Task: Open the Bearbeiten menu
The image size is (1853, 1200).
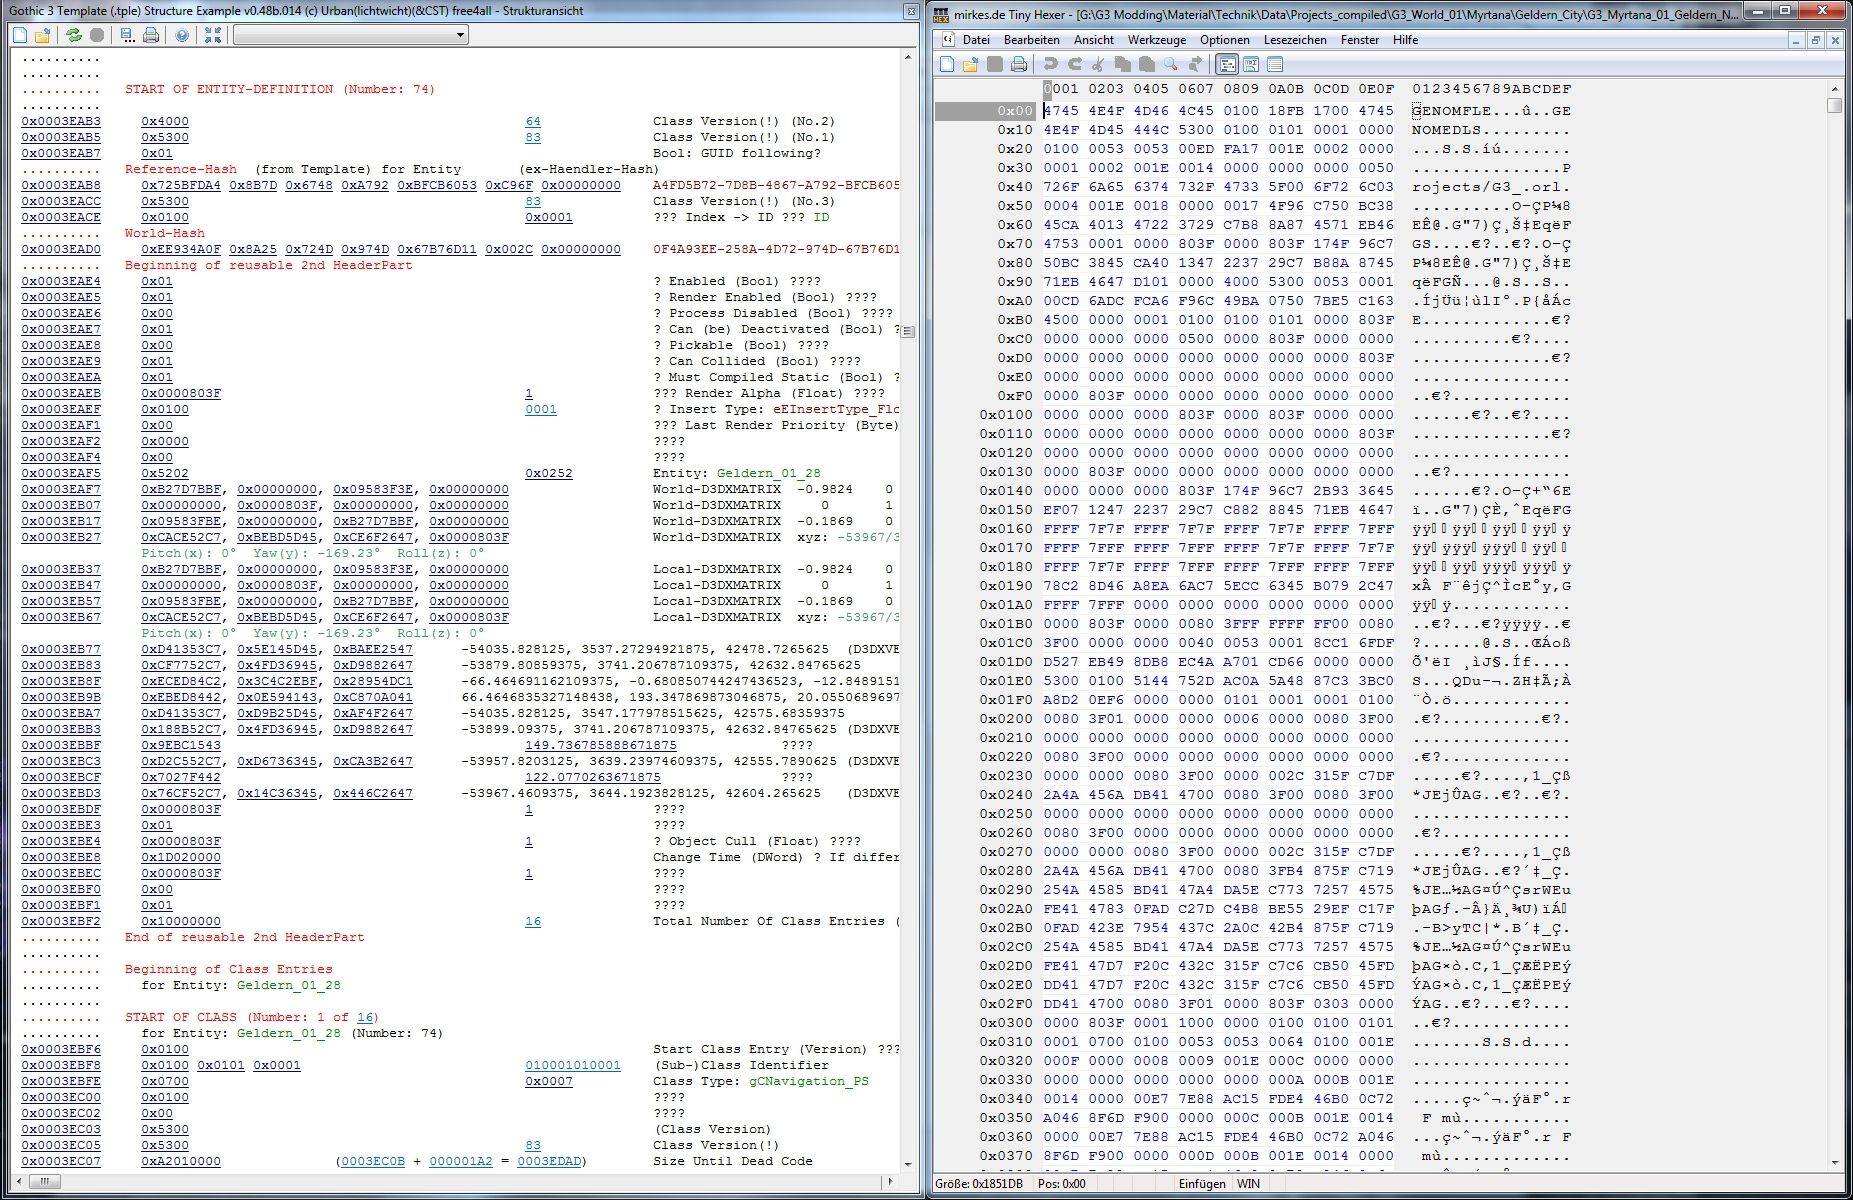Action: (x=1032, y=40)
